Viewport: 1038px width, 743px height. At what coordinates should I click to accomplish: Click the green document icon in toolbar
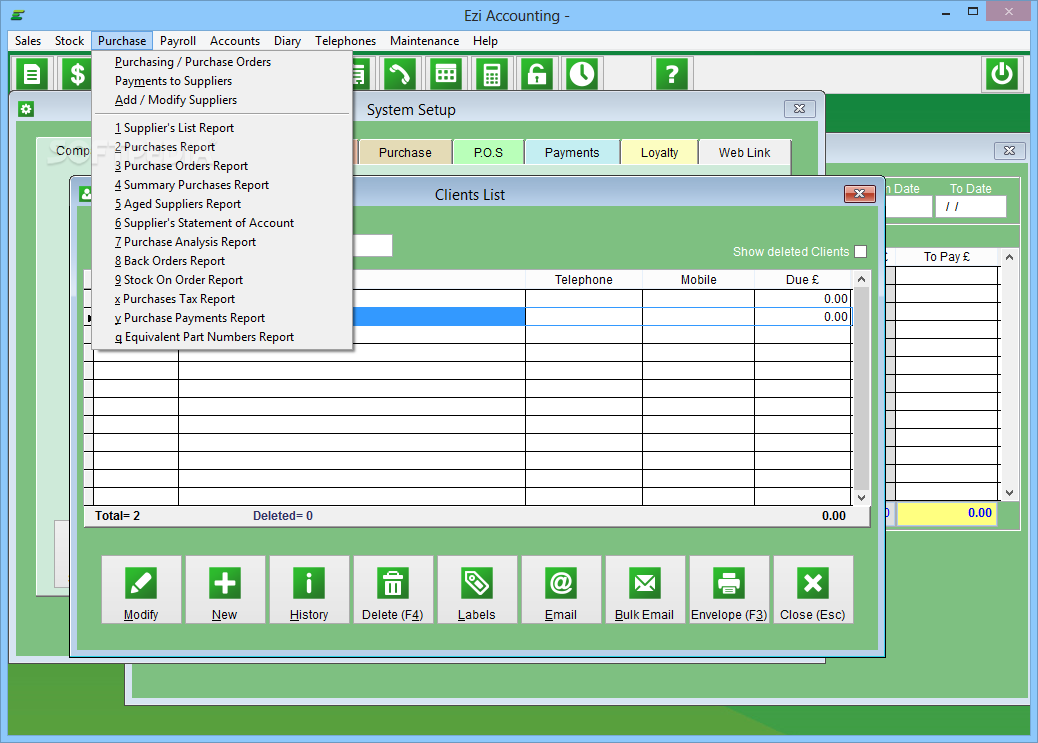32,74
